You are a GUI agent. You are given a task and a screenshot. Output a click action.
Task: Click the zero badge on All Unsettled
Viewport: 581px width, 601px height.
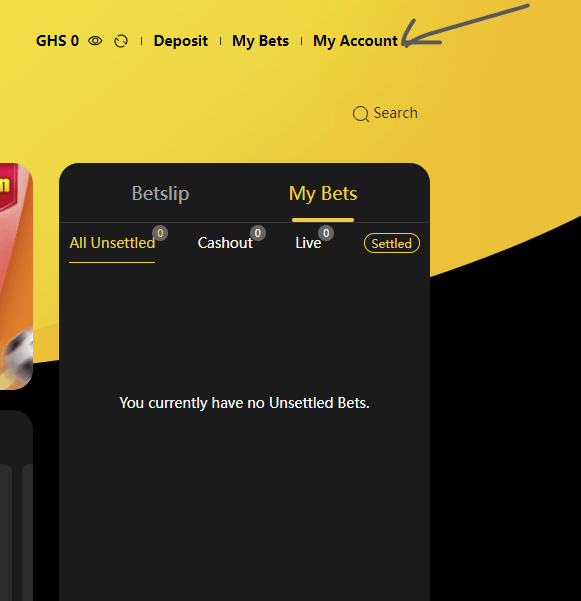(x=160, y=233)
